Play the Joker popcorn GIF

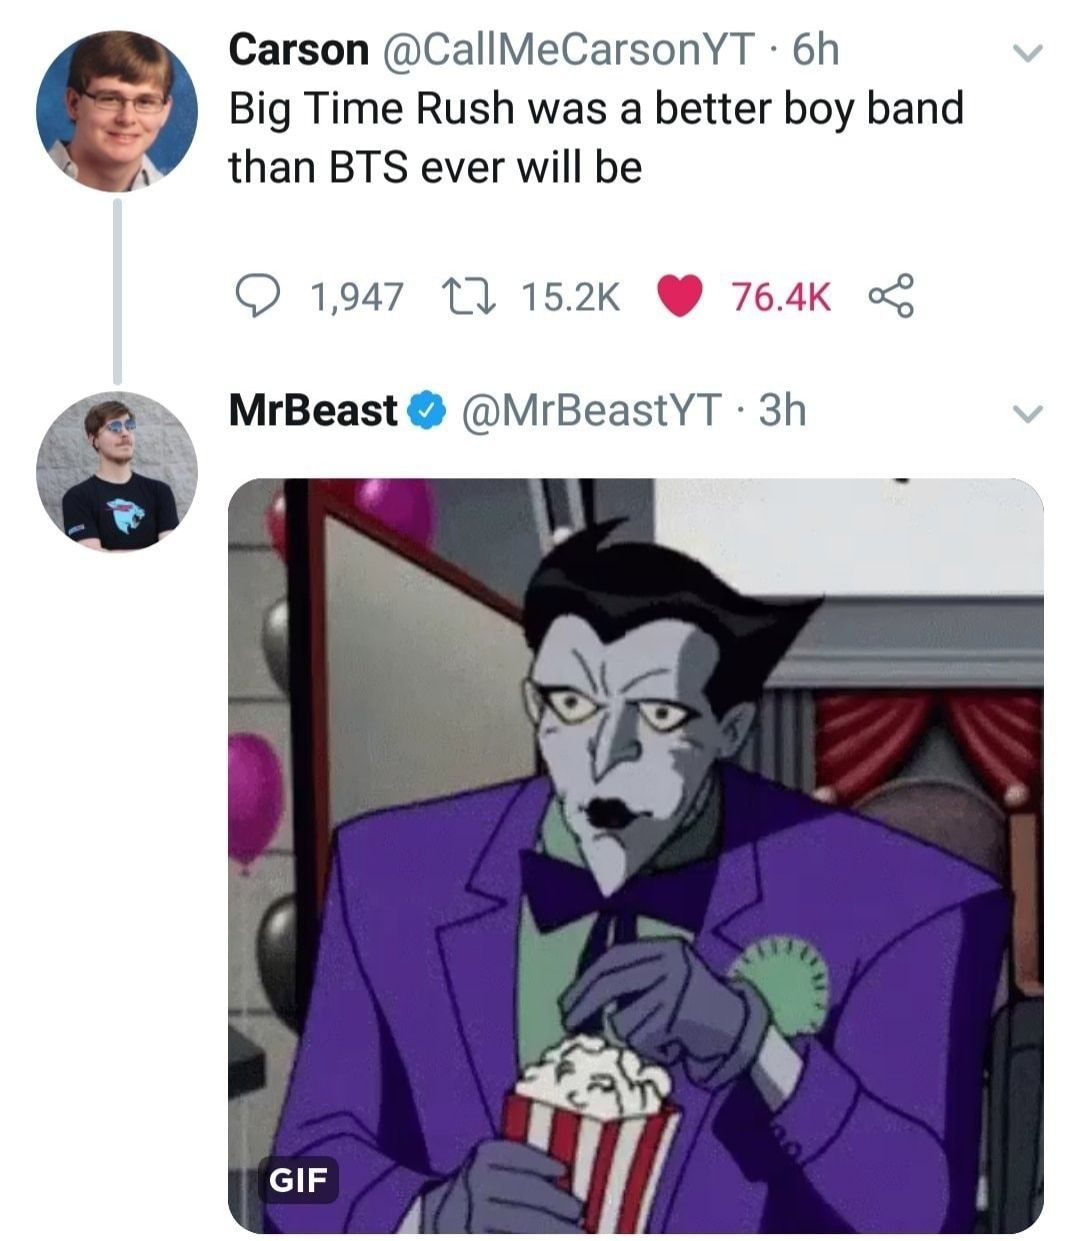pyautogui.click(x=636, y=856)
